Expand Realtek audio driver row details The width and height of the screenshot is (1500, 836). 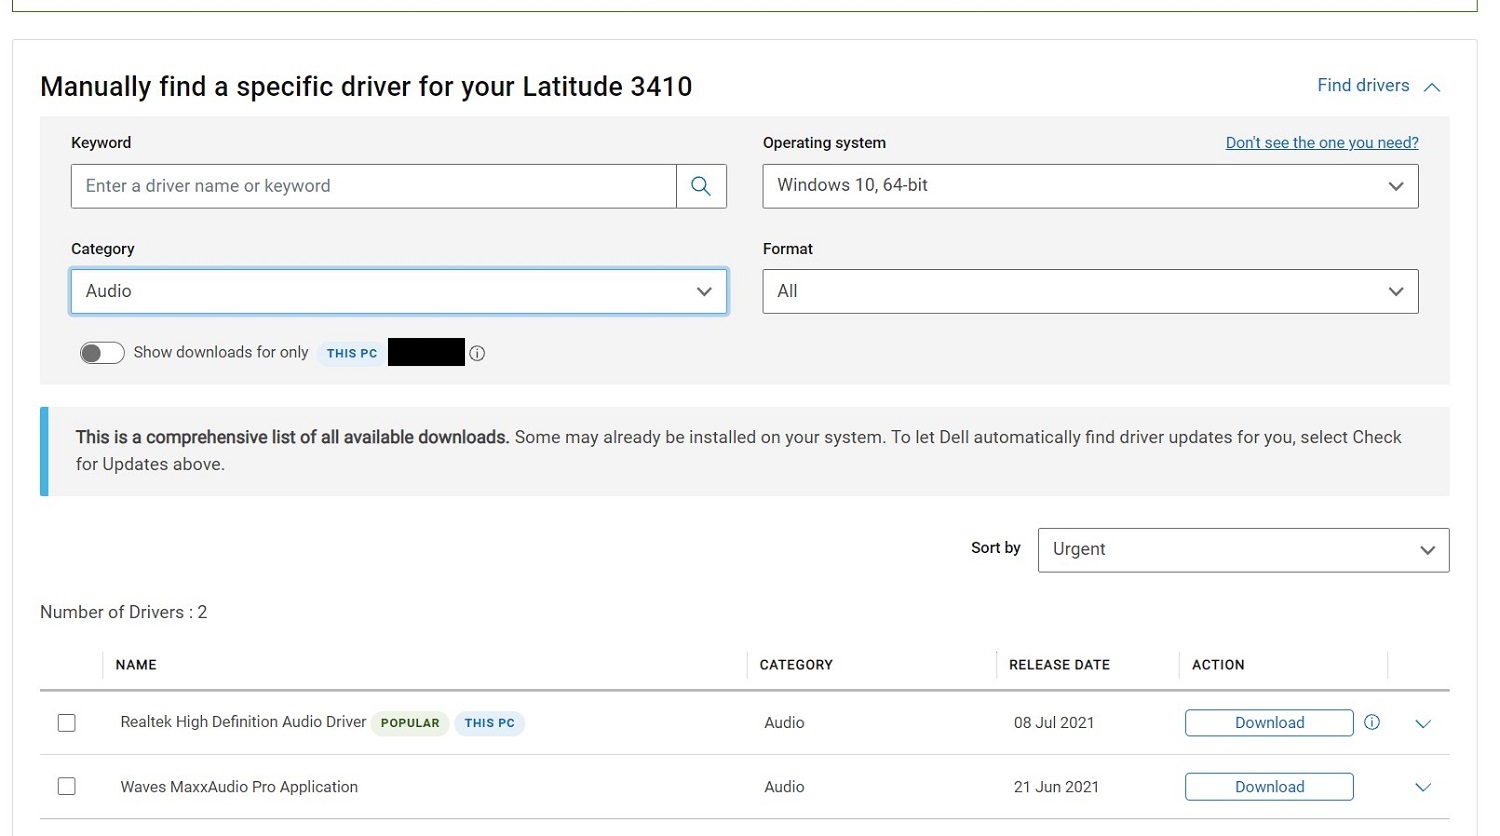1423,724
